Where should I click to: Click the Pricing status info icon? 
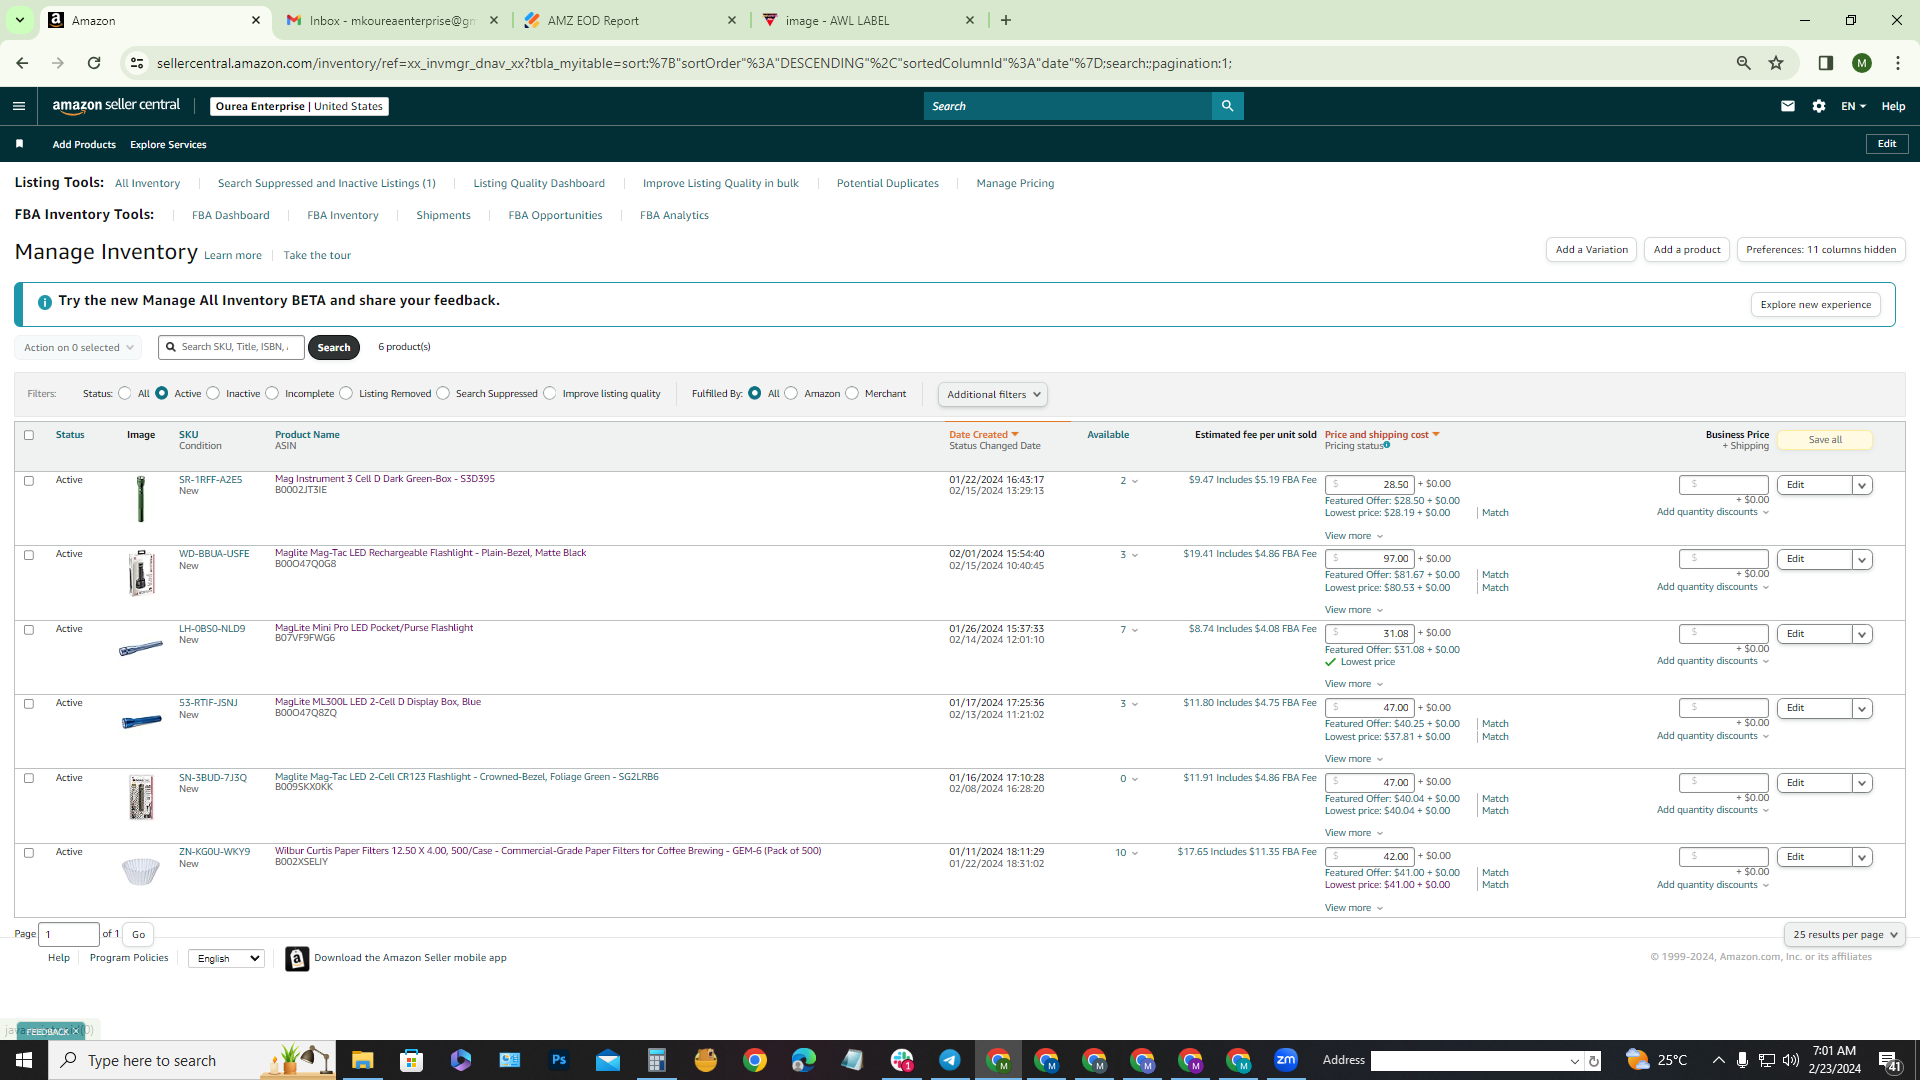[1387, 445]
